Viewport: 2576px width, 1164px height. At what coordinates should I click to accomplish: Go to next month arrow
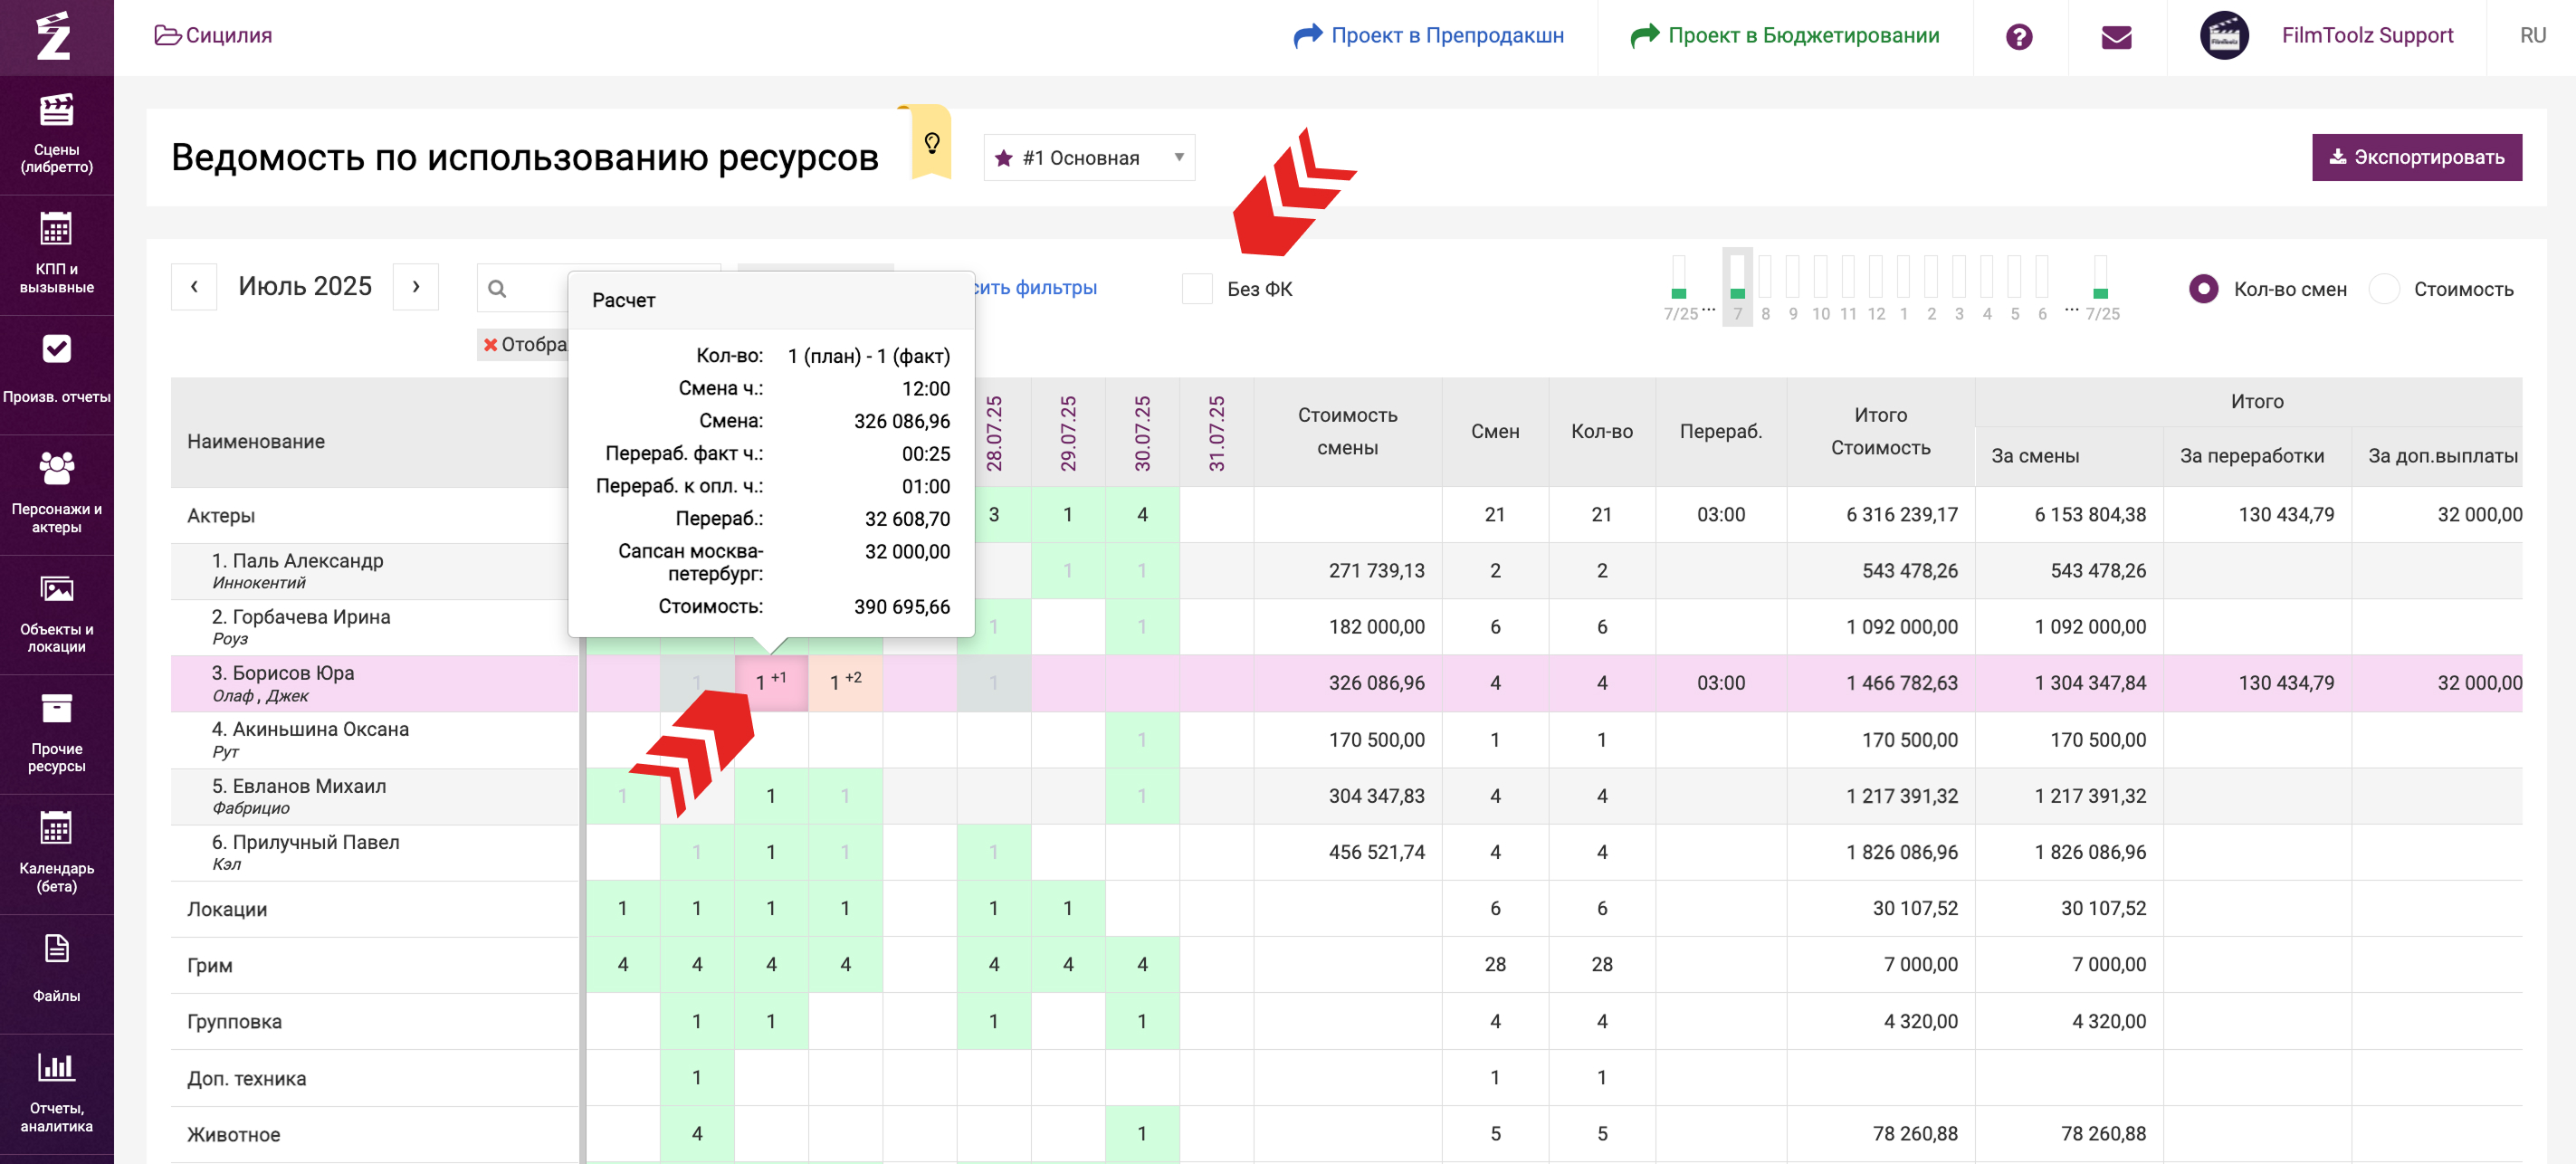click(416, 286)
